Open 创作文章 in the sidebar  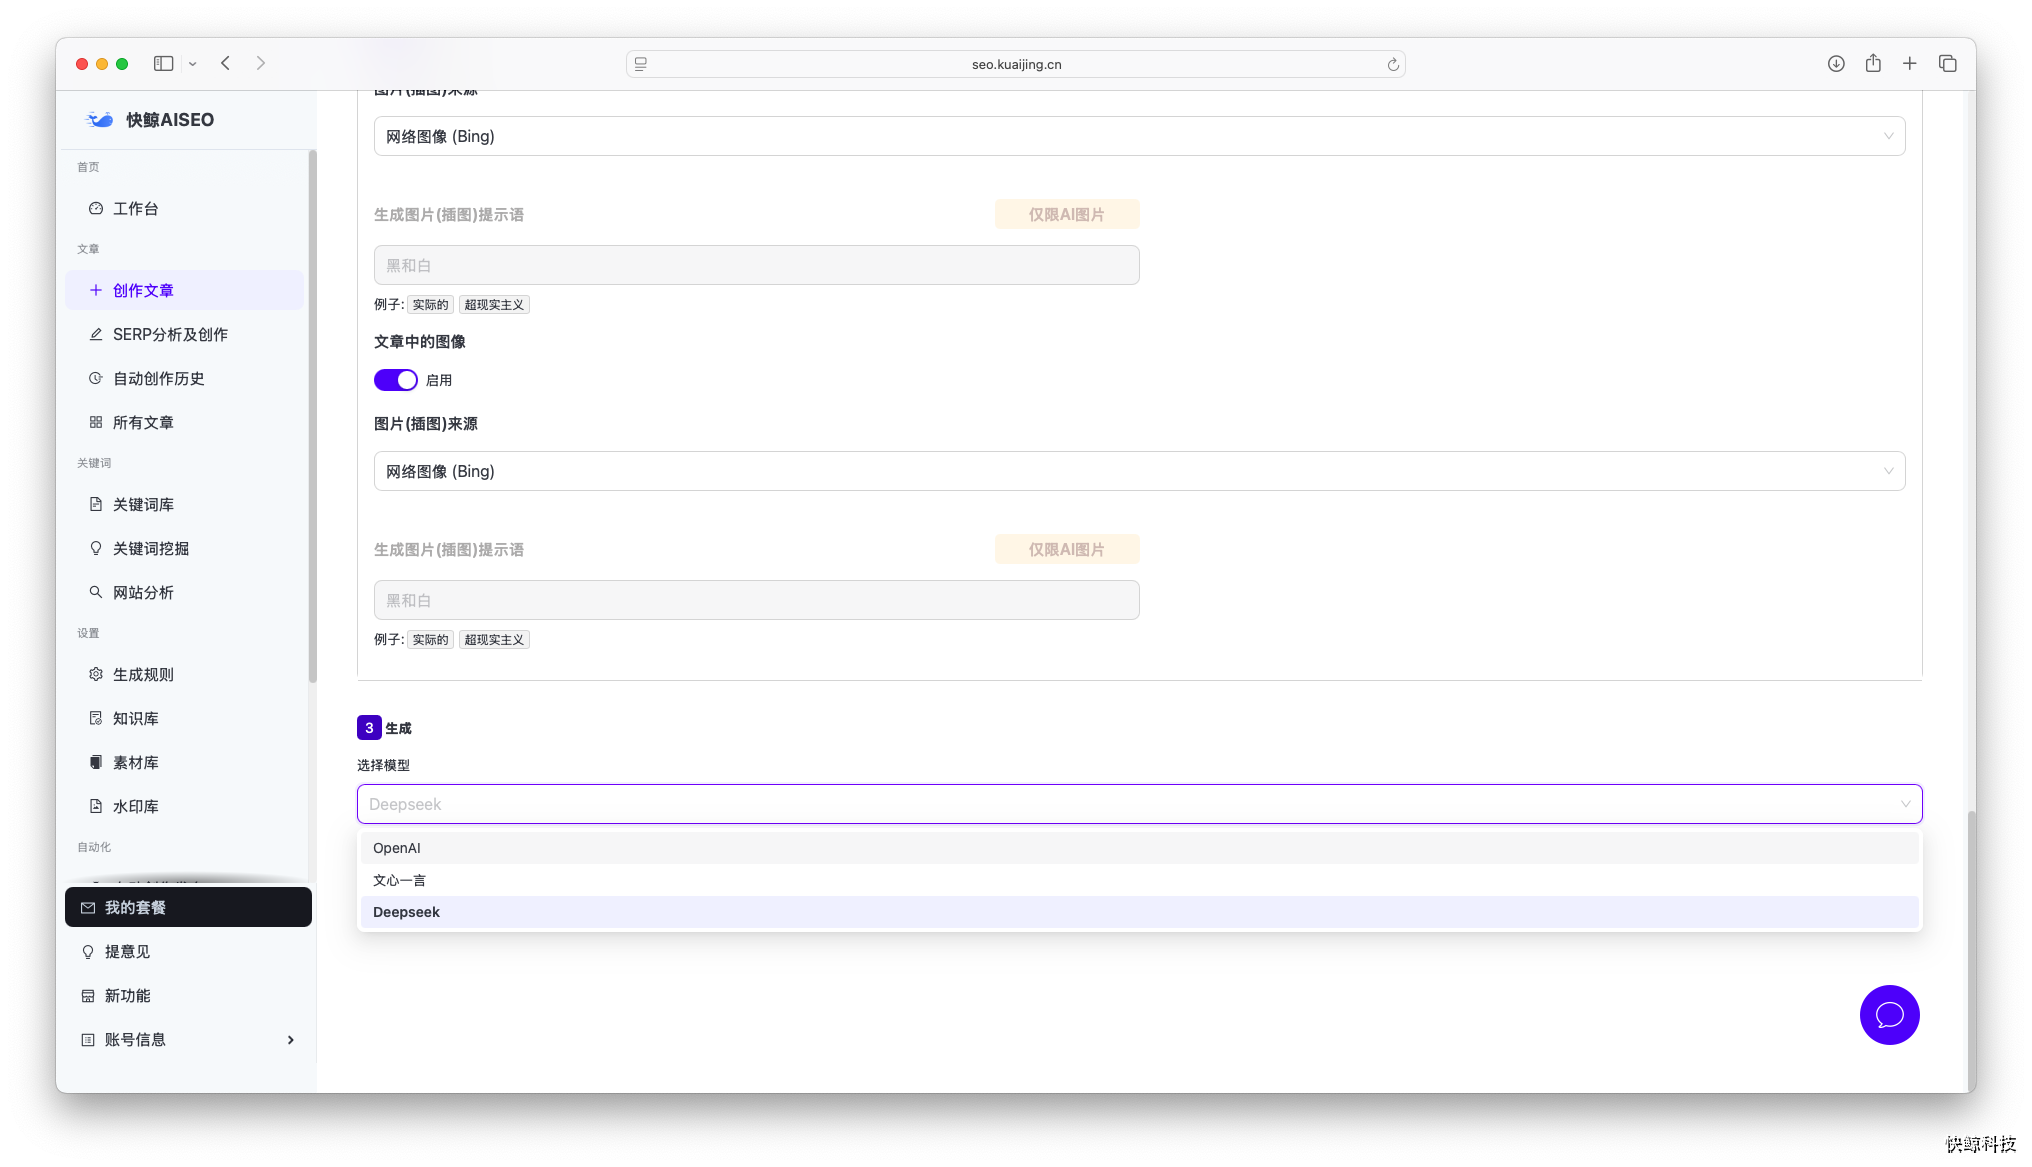click(184, 290)
